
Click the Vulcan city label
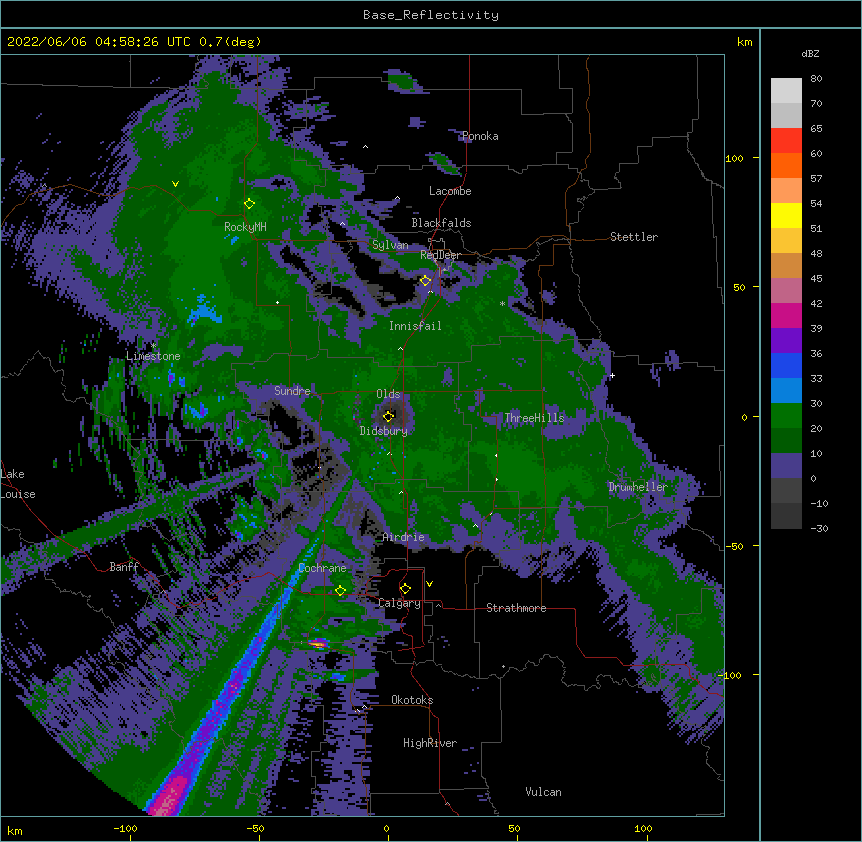(x=543, y=792)
